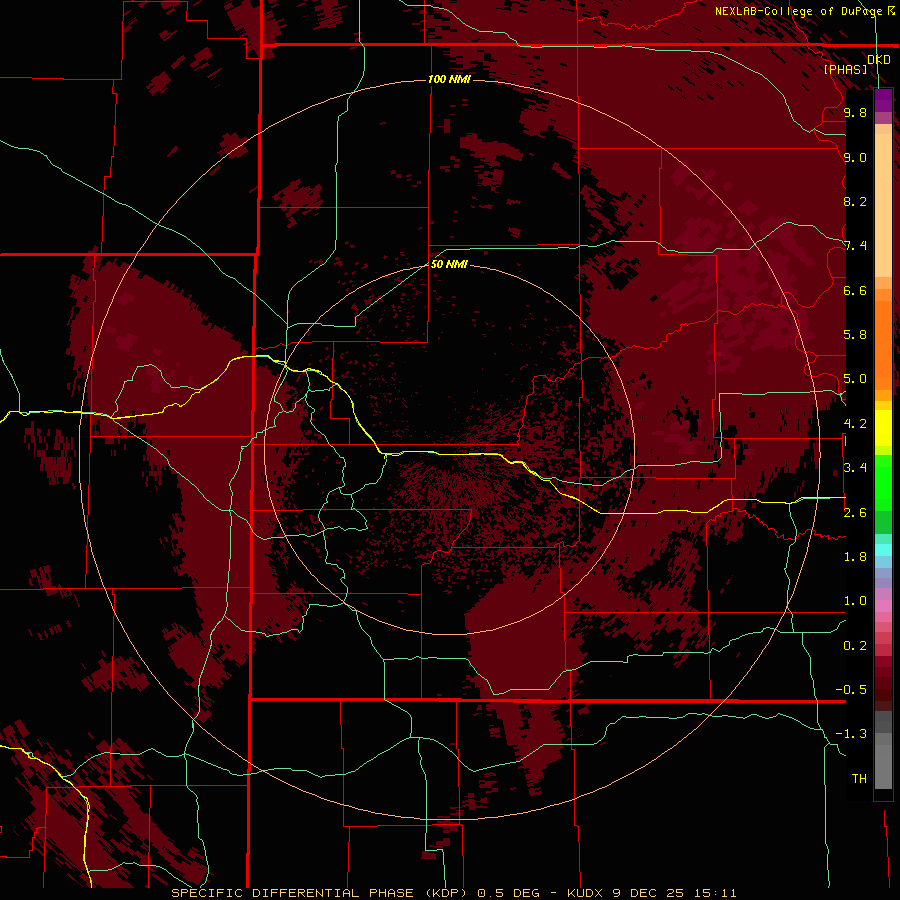Image resolution: width=900 pixels, height=900 pixels.
Task: Click the 6.6 value on the color scale
Action: click(x=855, y=290)
